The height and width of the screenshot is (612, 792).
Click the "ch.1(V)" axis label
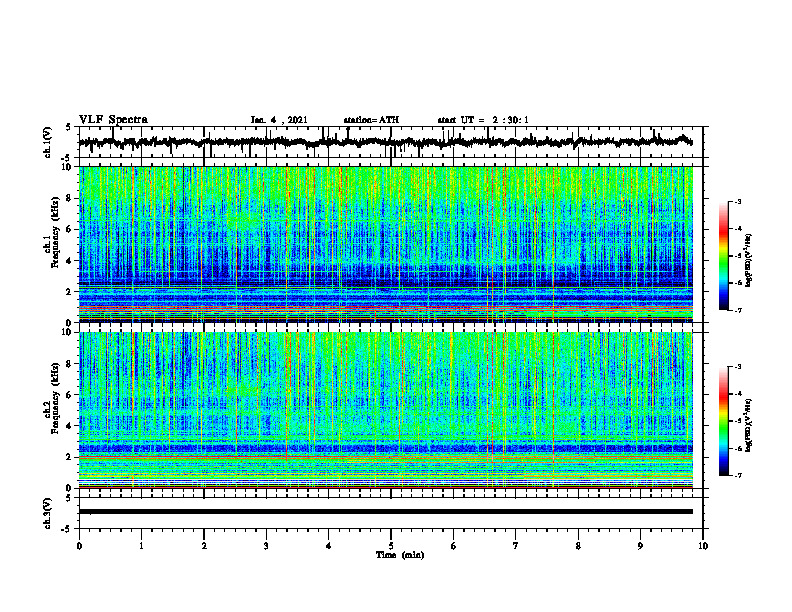(48, 142)
